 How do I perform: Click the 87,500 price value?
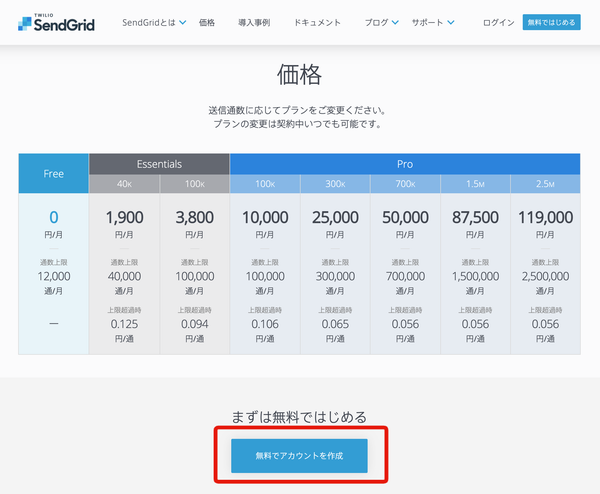point(475,218)
